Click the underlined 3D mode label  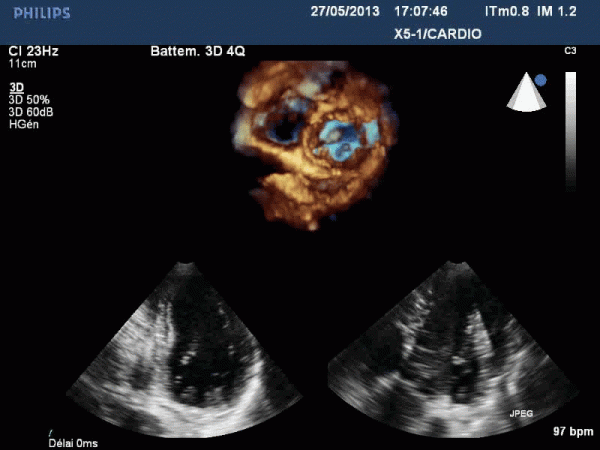(16, 88)
